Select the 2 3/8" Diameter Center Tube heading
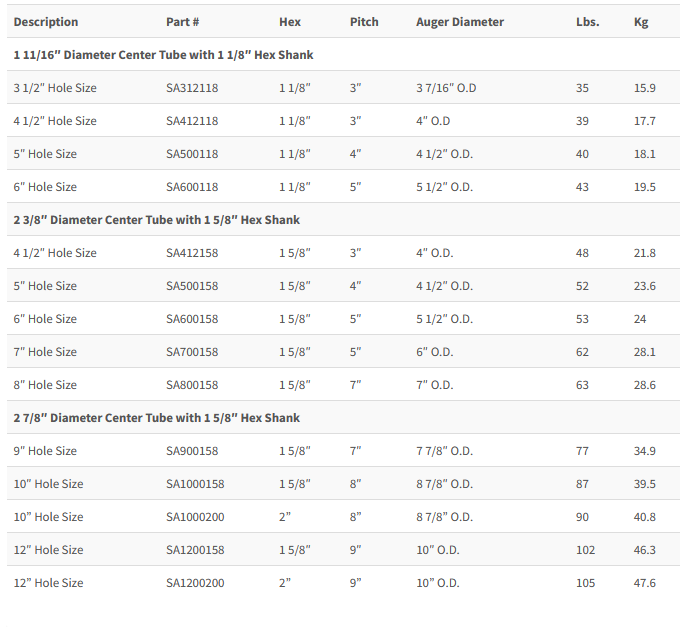This screenshot has width=680, height=627. tap(156, 220)
